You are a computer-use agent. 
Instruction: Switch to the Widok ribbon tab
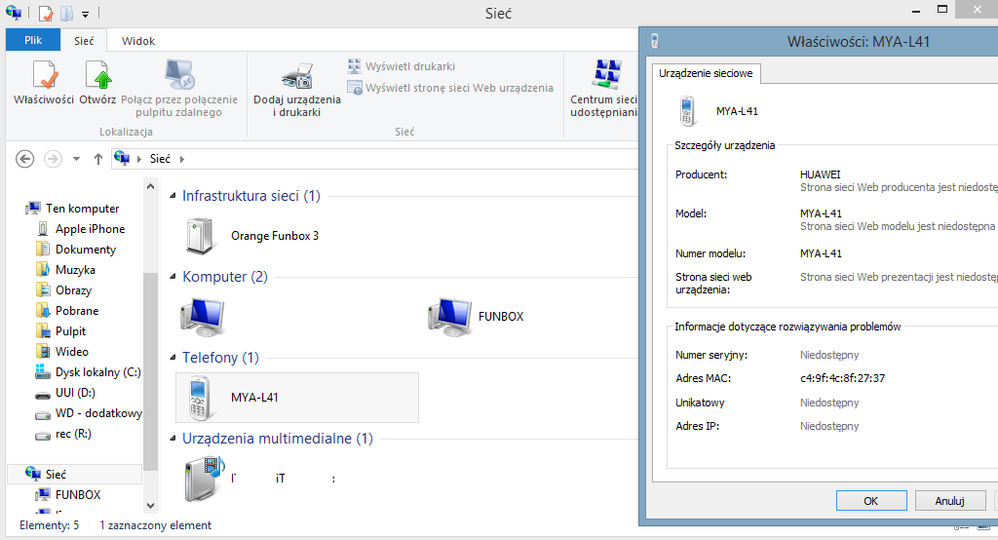pyautogui.click(x=138, y=41)
